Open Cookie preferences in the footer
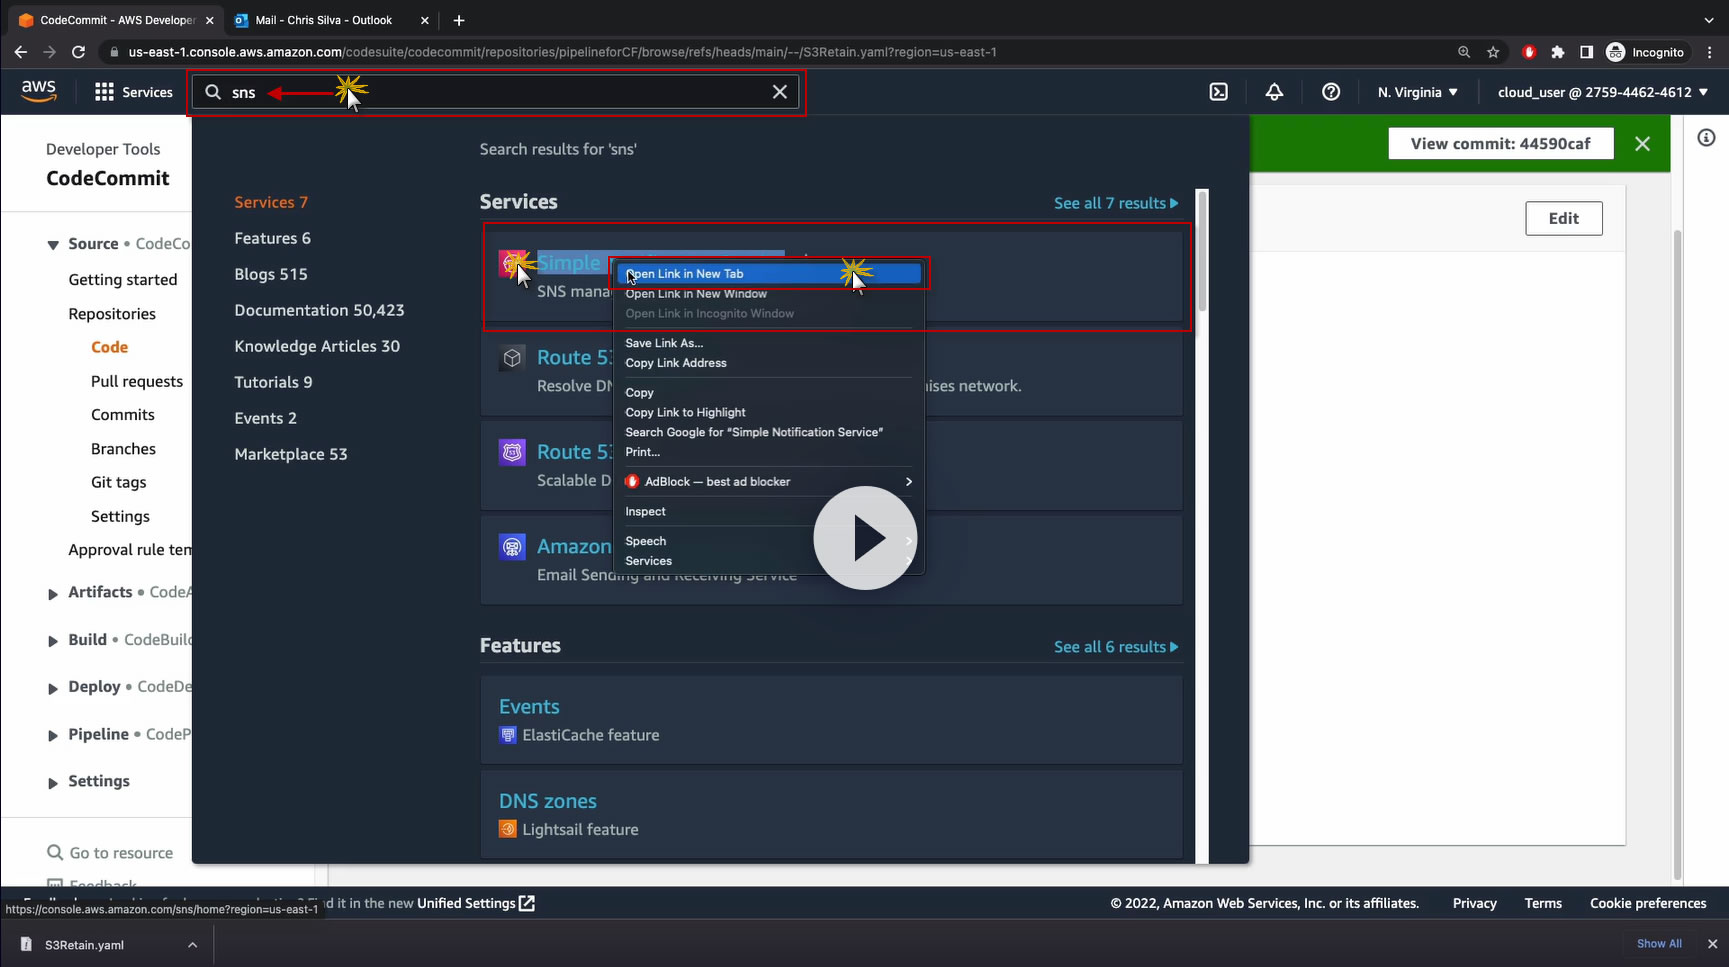This screenshot has height=967, width=1729. click(x=1648, y=903)
